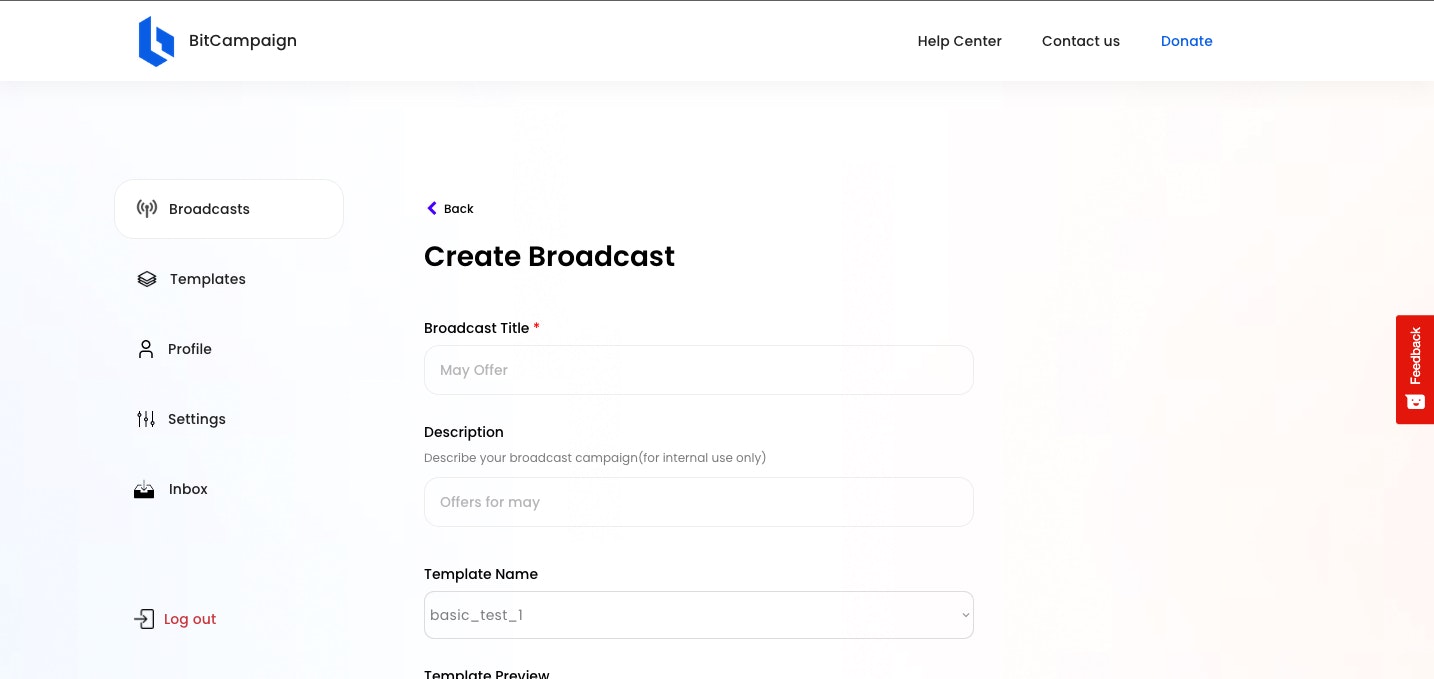Viewport: 1434px width, 679px height.
Task: Click the "Describe your broadcast campaign" hint text
Action: tap(595, 458)
